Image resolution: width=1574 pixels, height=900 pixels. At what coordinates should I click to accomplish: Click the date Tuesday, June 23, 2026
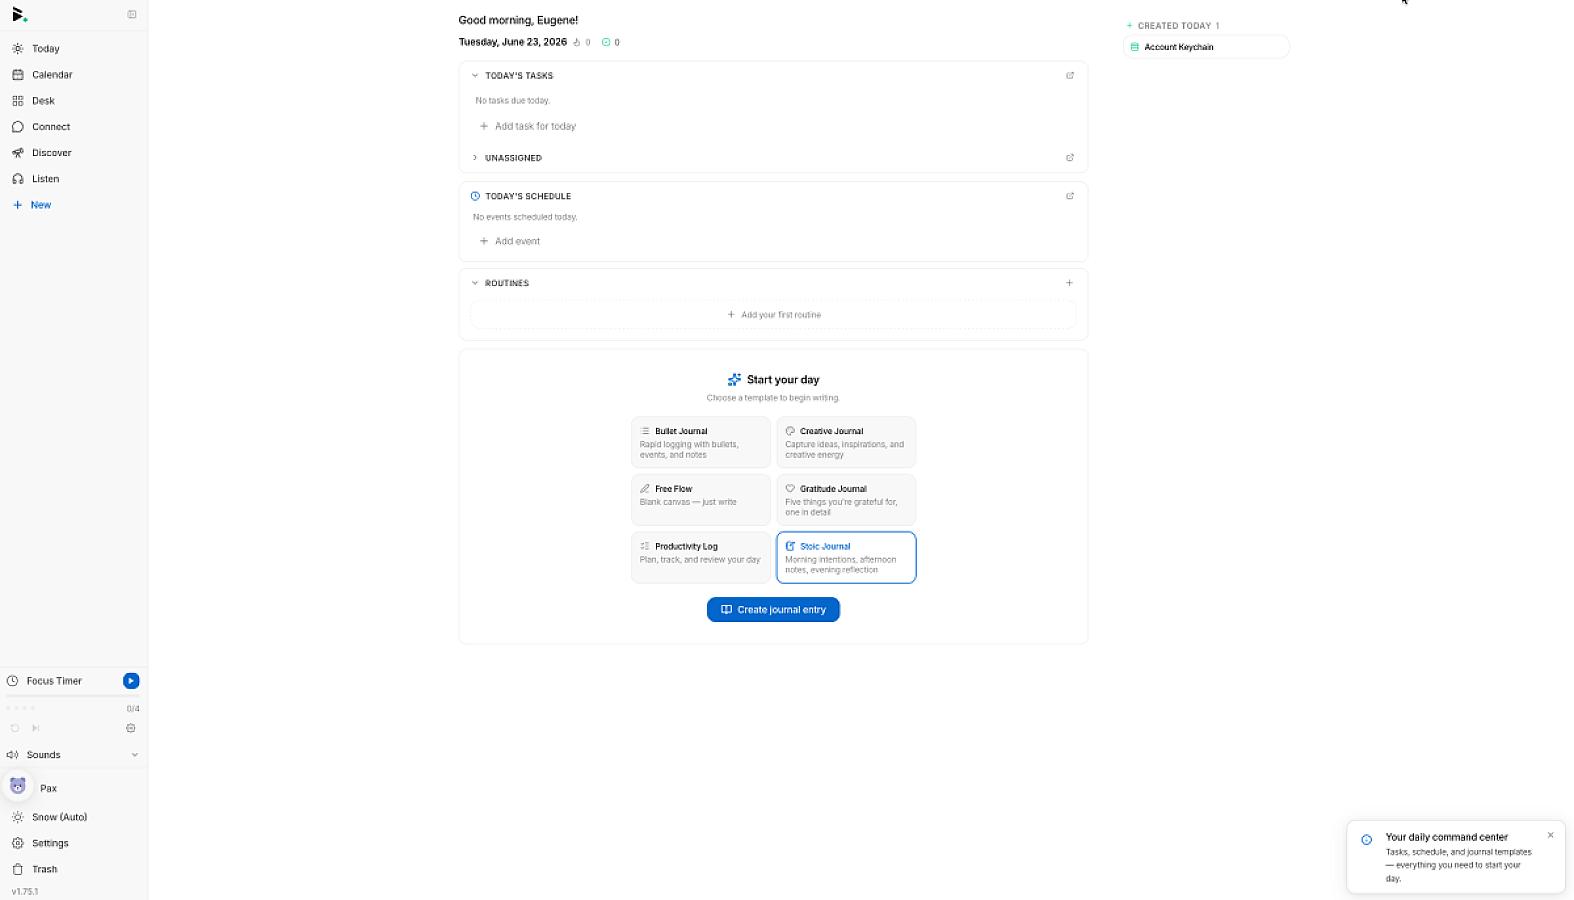pos(513,42)
